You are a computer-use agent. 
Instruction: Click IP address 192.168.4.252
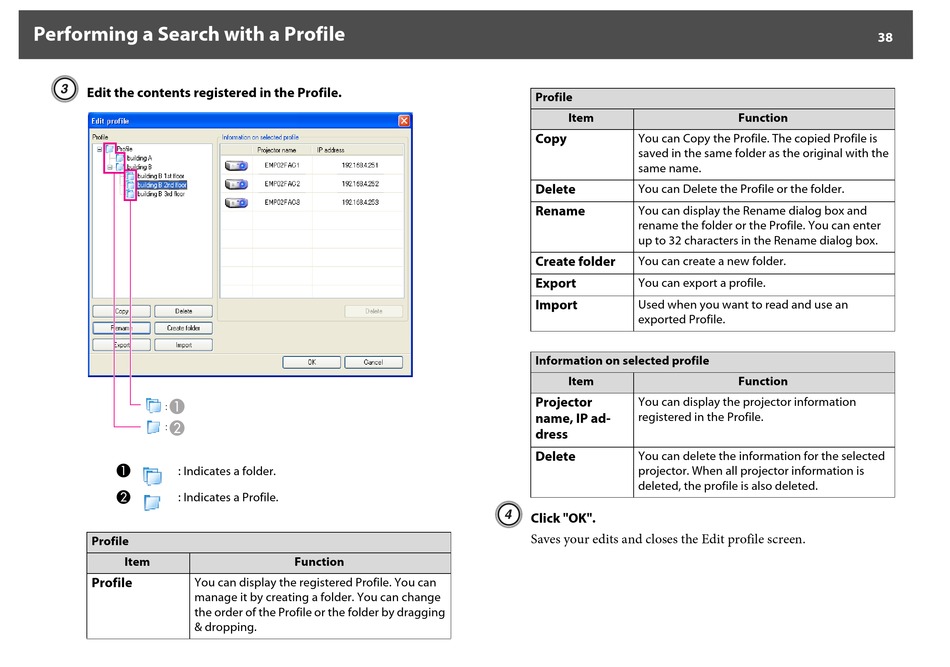[360, 184]
